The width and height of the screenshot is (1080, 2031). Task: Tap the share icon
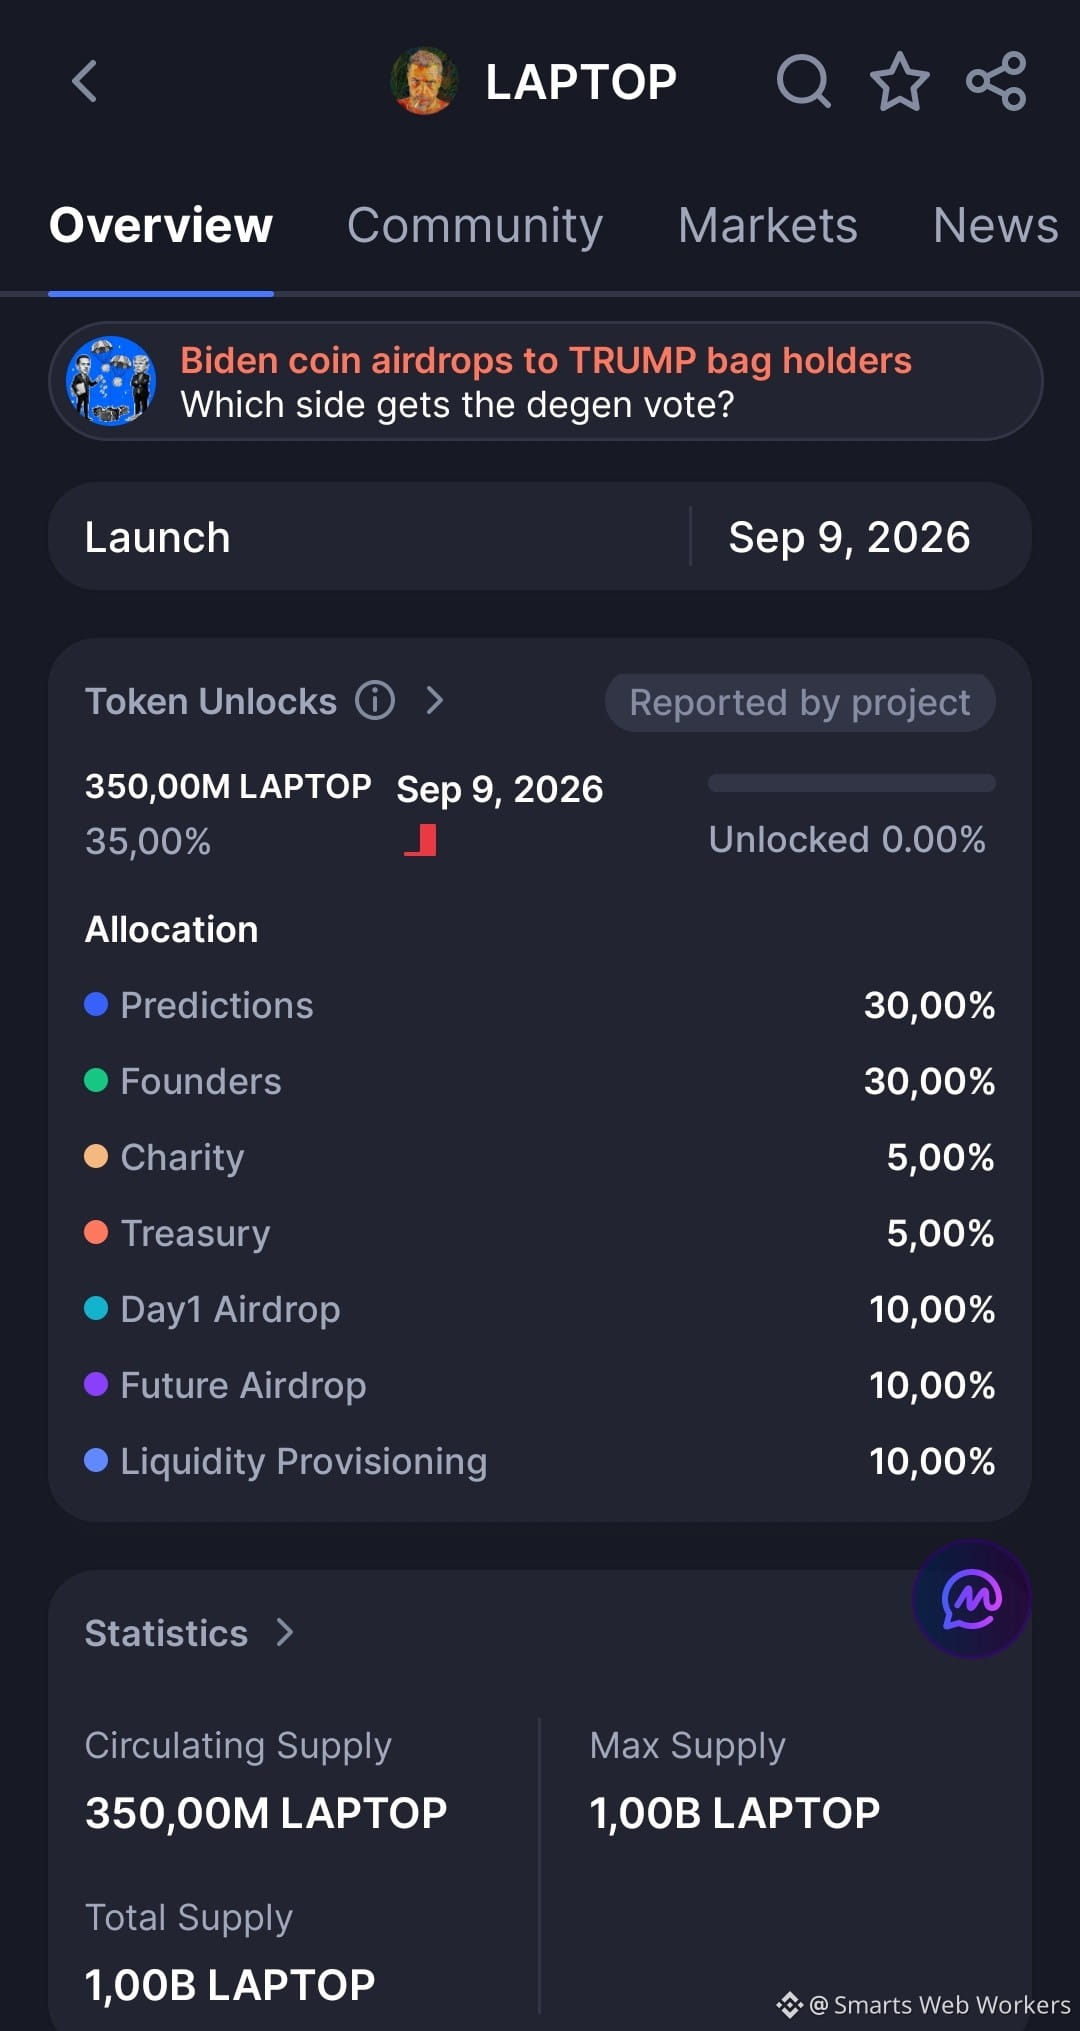coord(996,81)
